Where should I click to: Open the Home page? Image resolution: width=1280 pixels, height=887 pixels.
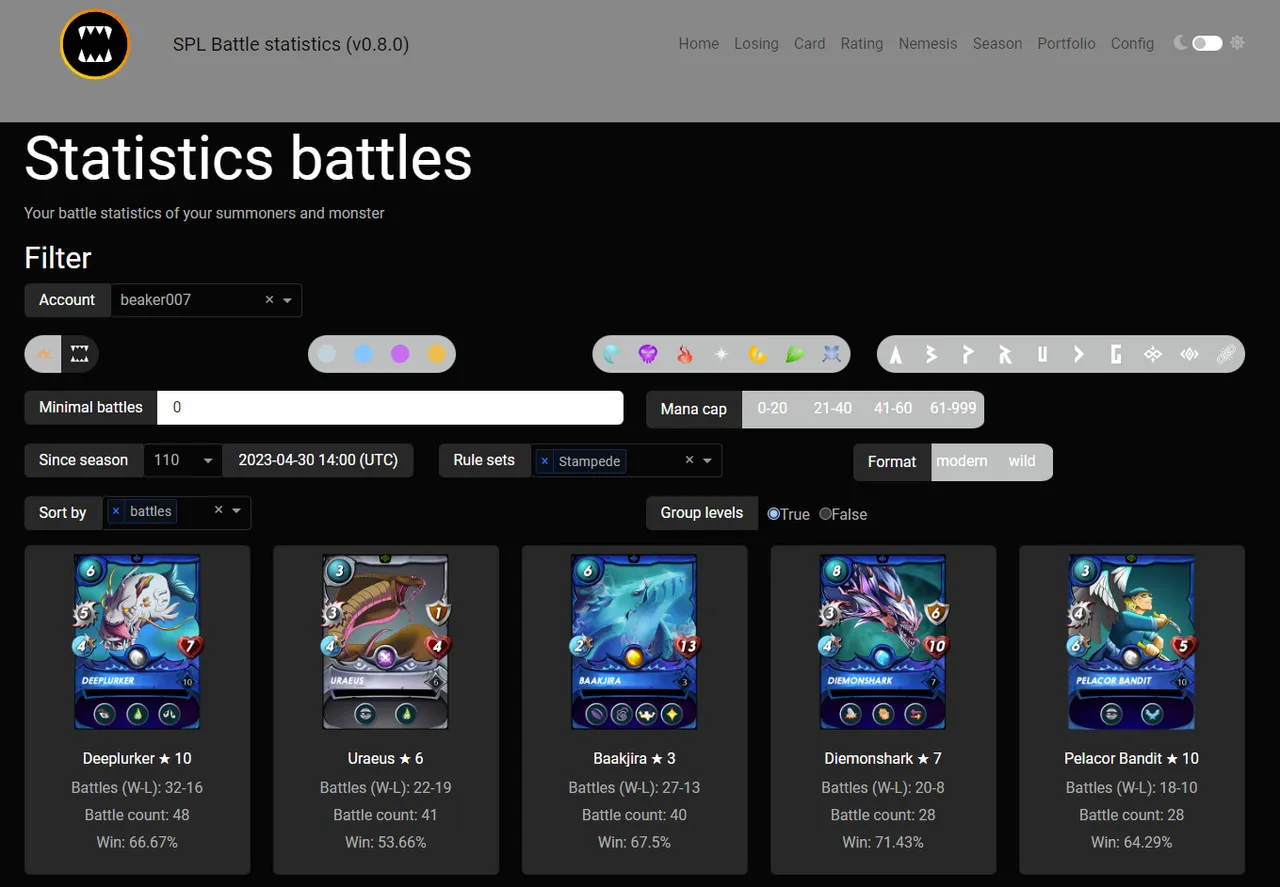(698, 43)
